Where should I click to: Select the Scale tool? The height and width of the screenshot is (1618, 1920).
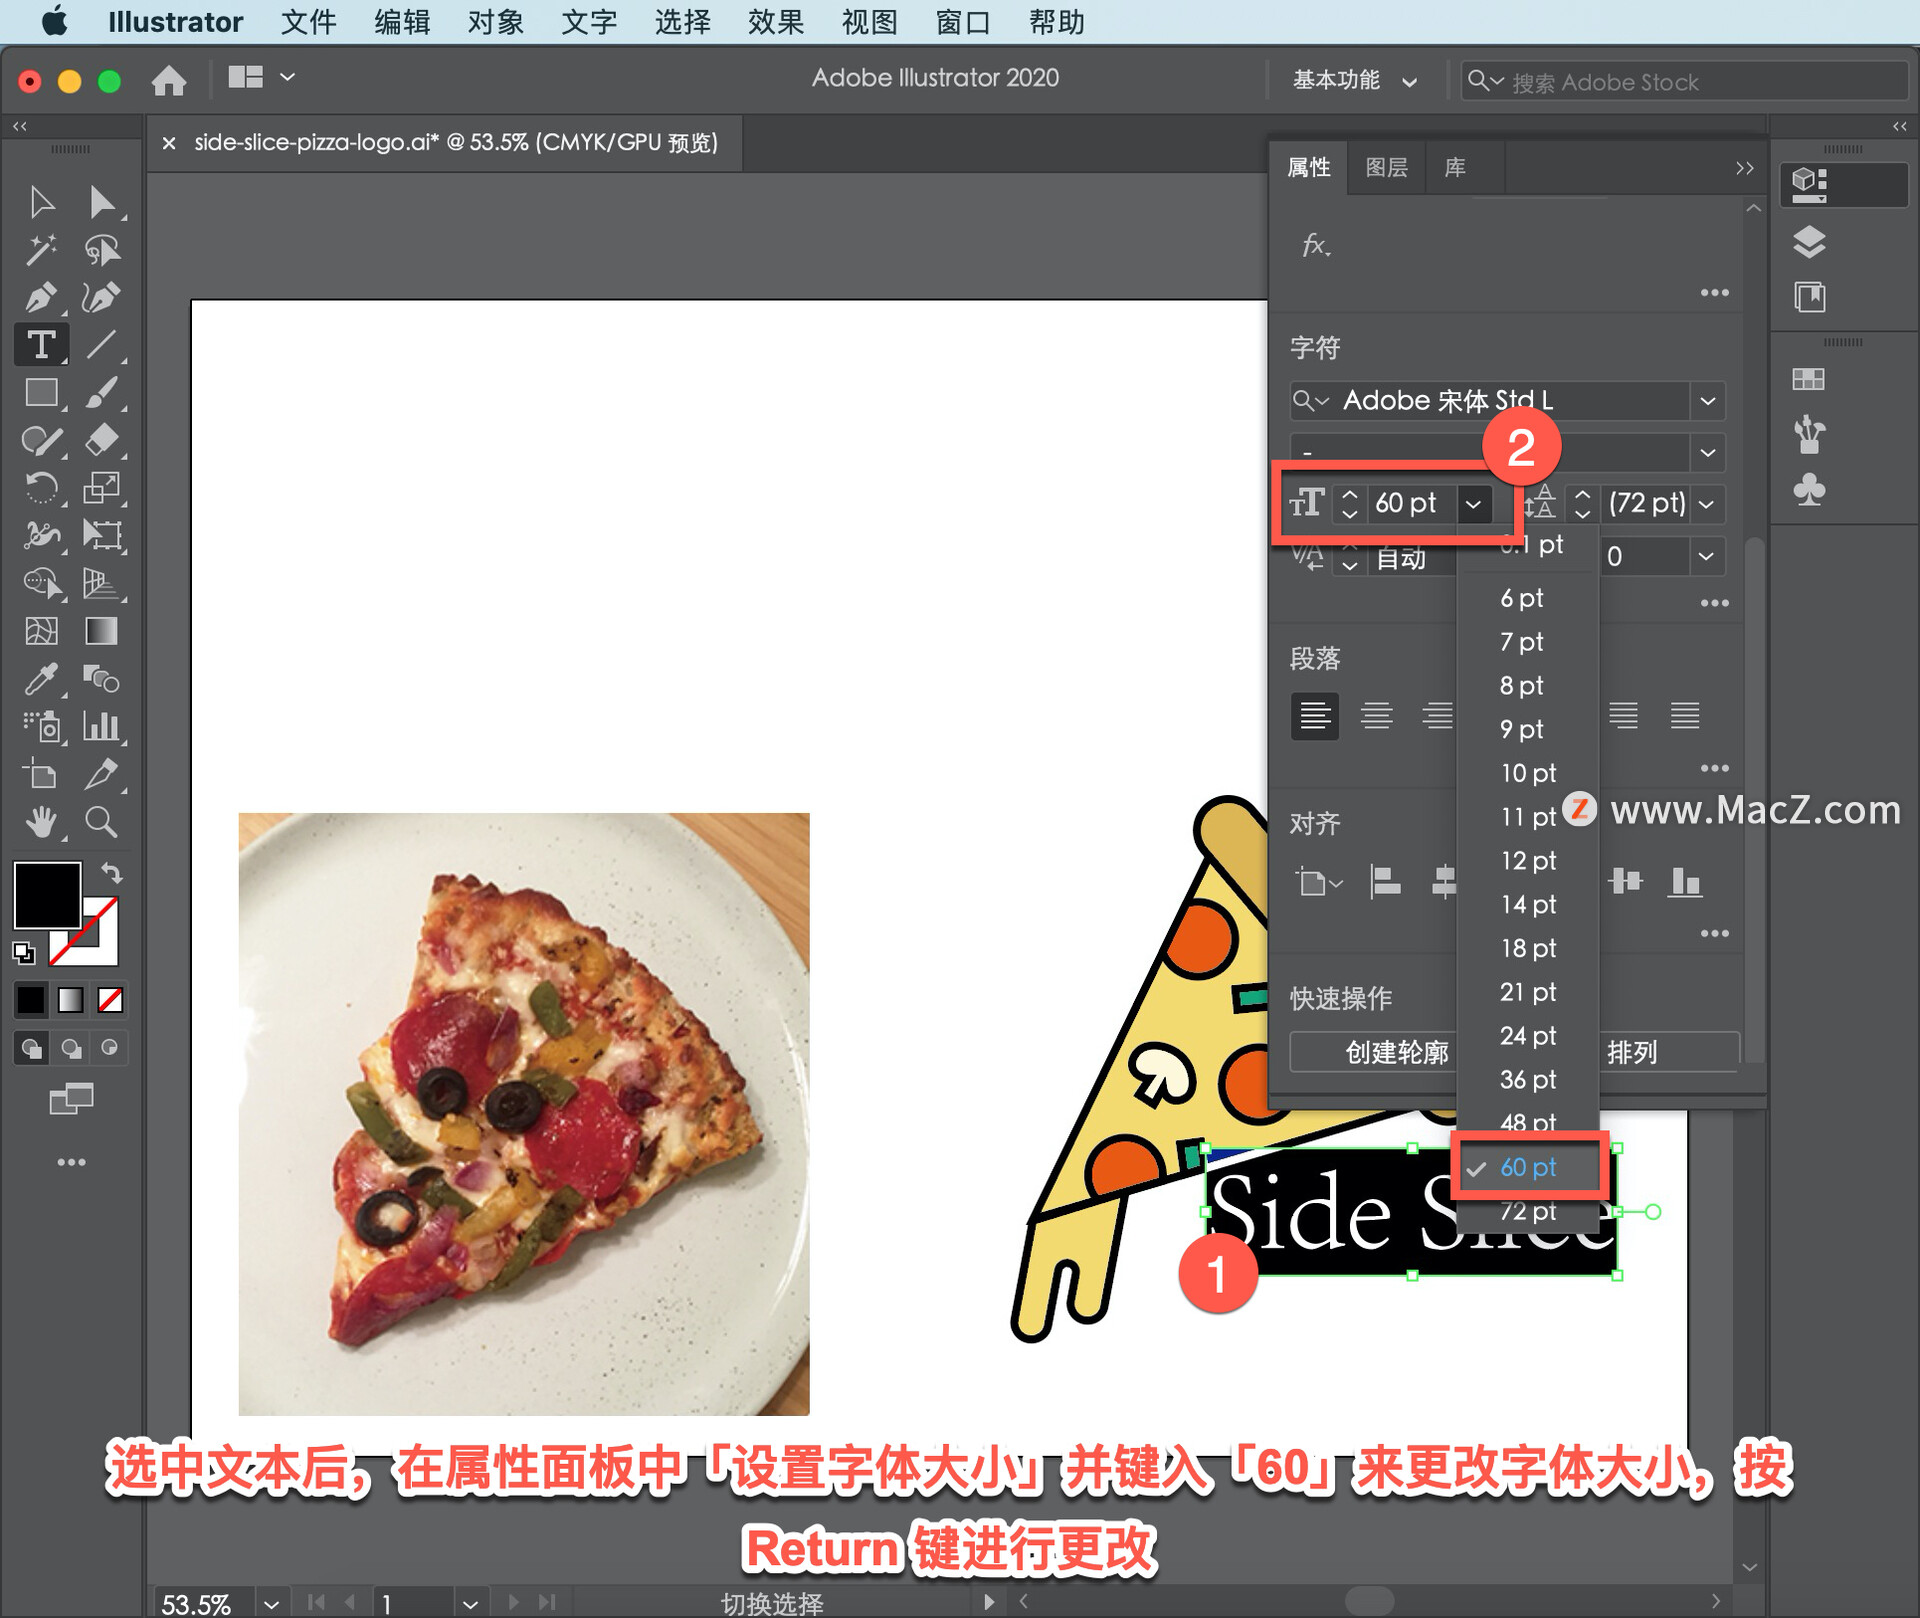[101, 488]
